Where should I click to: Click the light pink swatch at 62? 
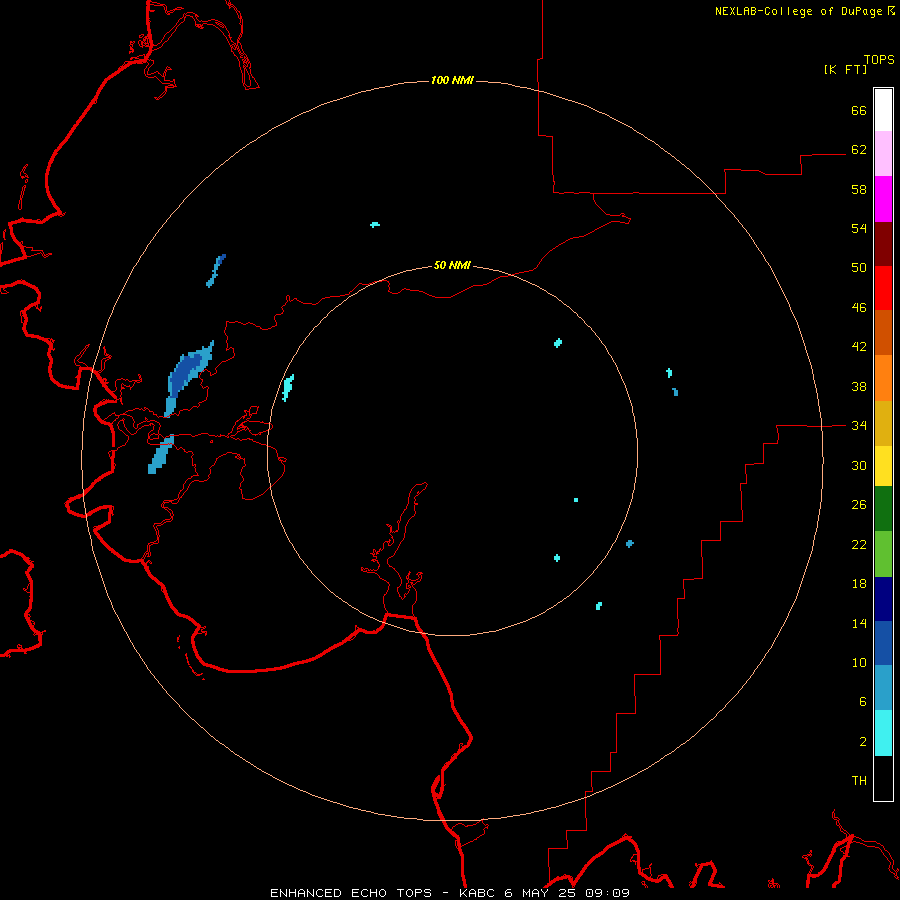[x=883, y=154]
